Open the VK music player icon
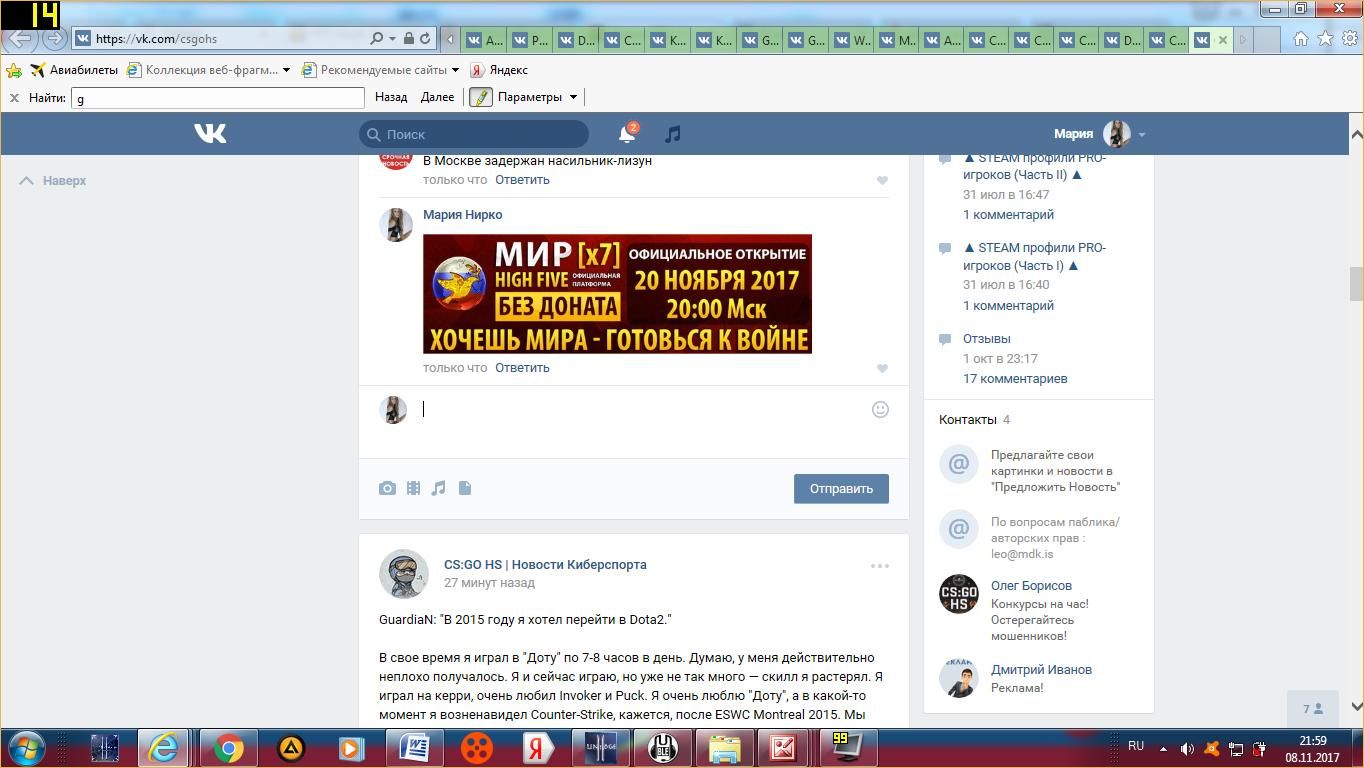 click(673, 134)
